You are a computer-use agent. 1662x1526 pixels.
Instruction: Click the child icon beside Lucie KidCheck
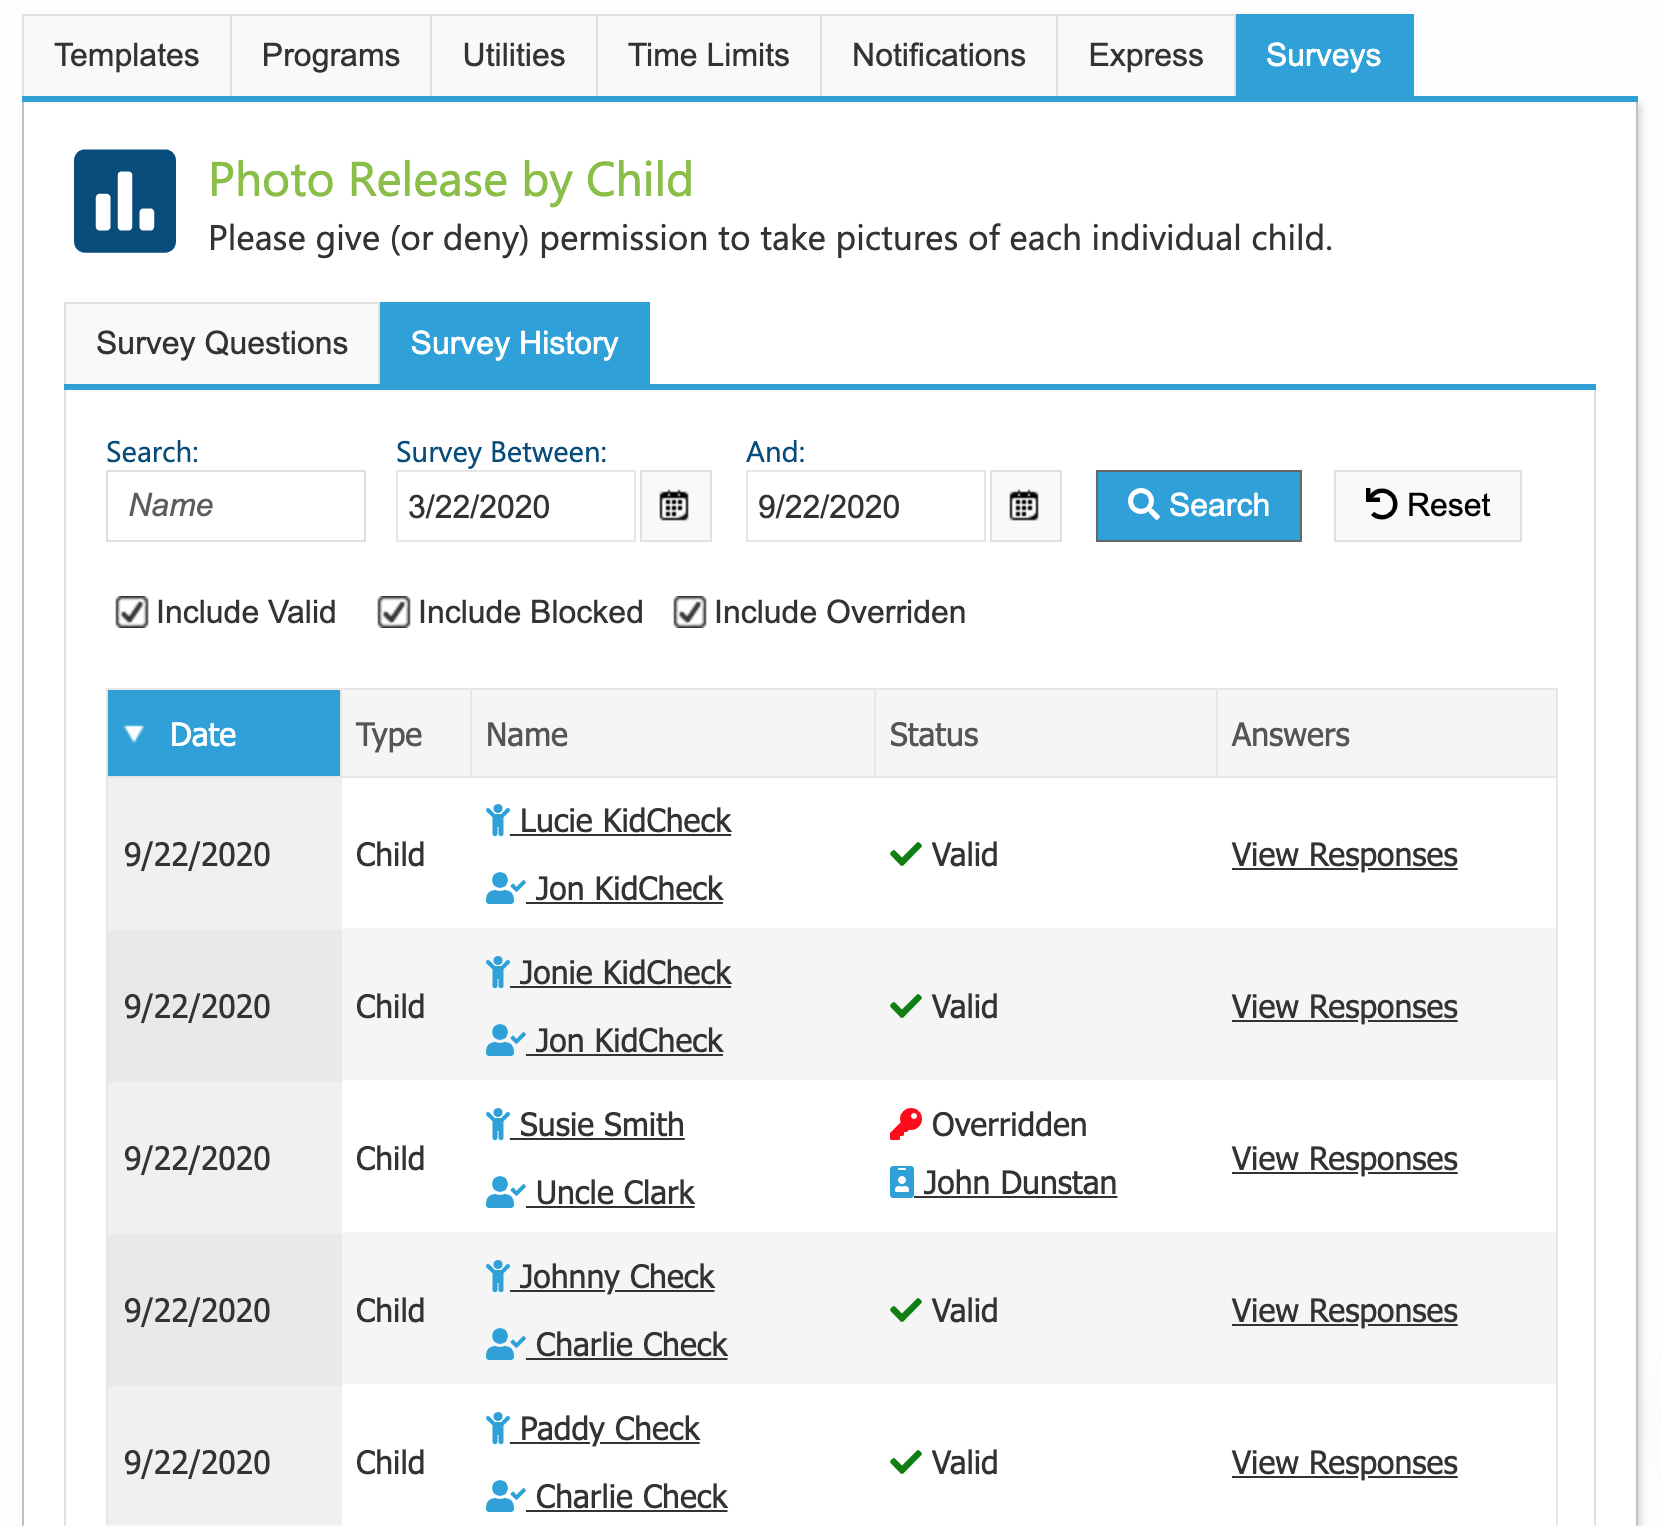497,818
